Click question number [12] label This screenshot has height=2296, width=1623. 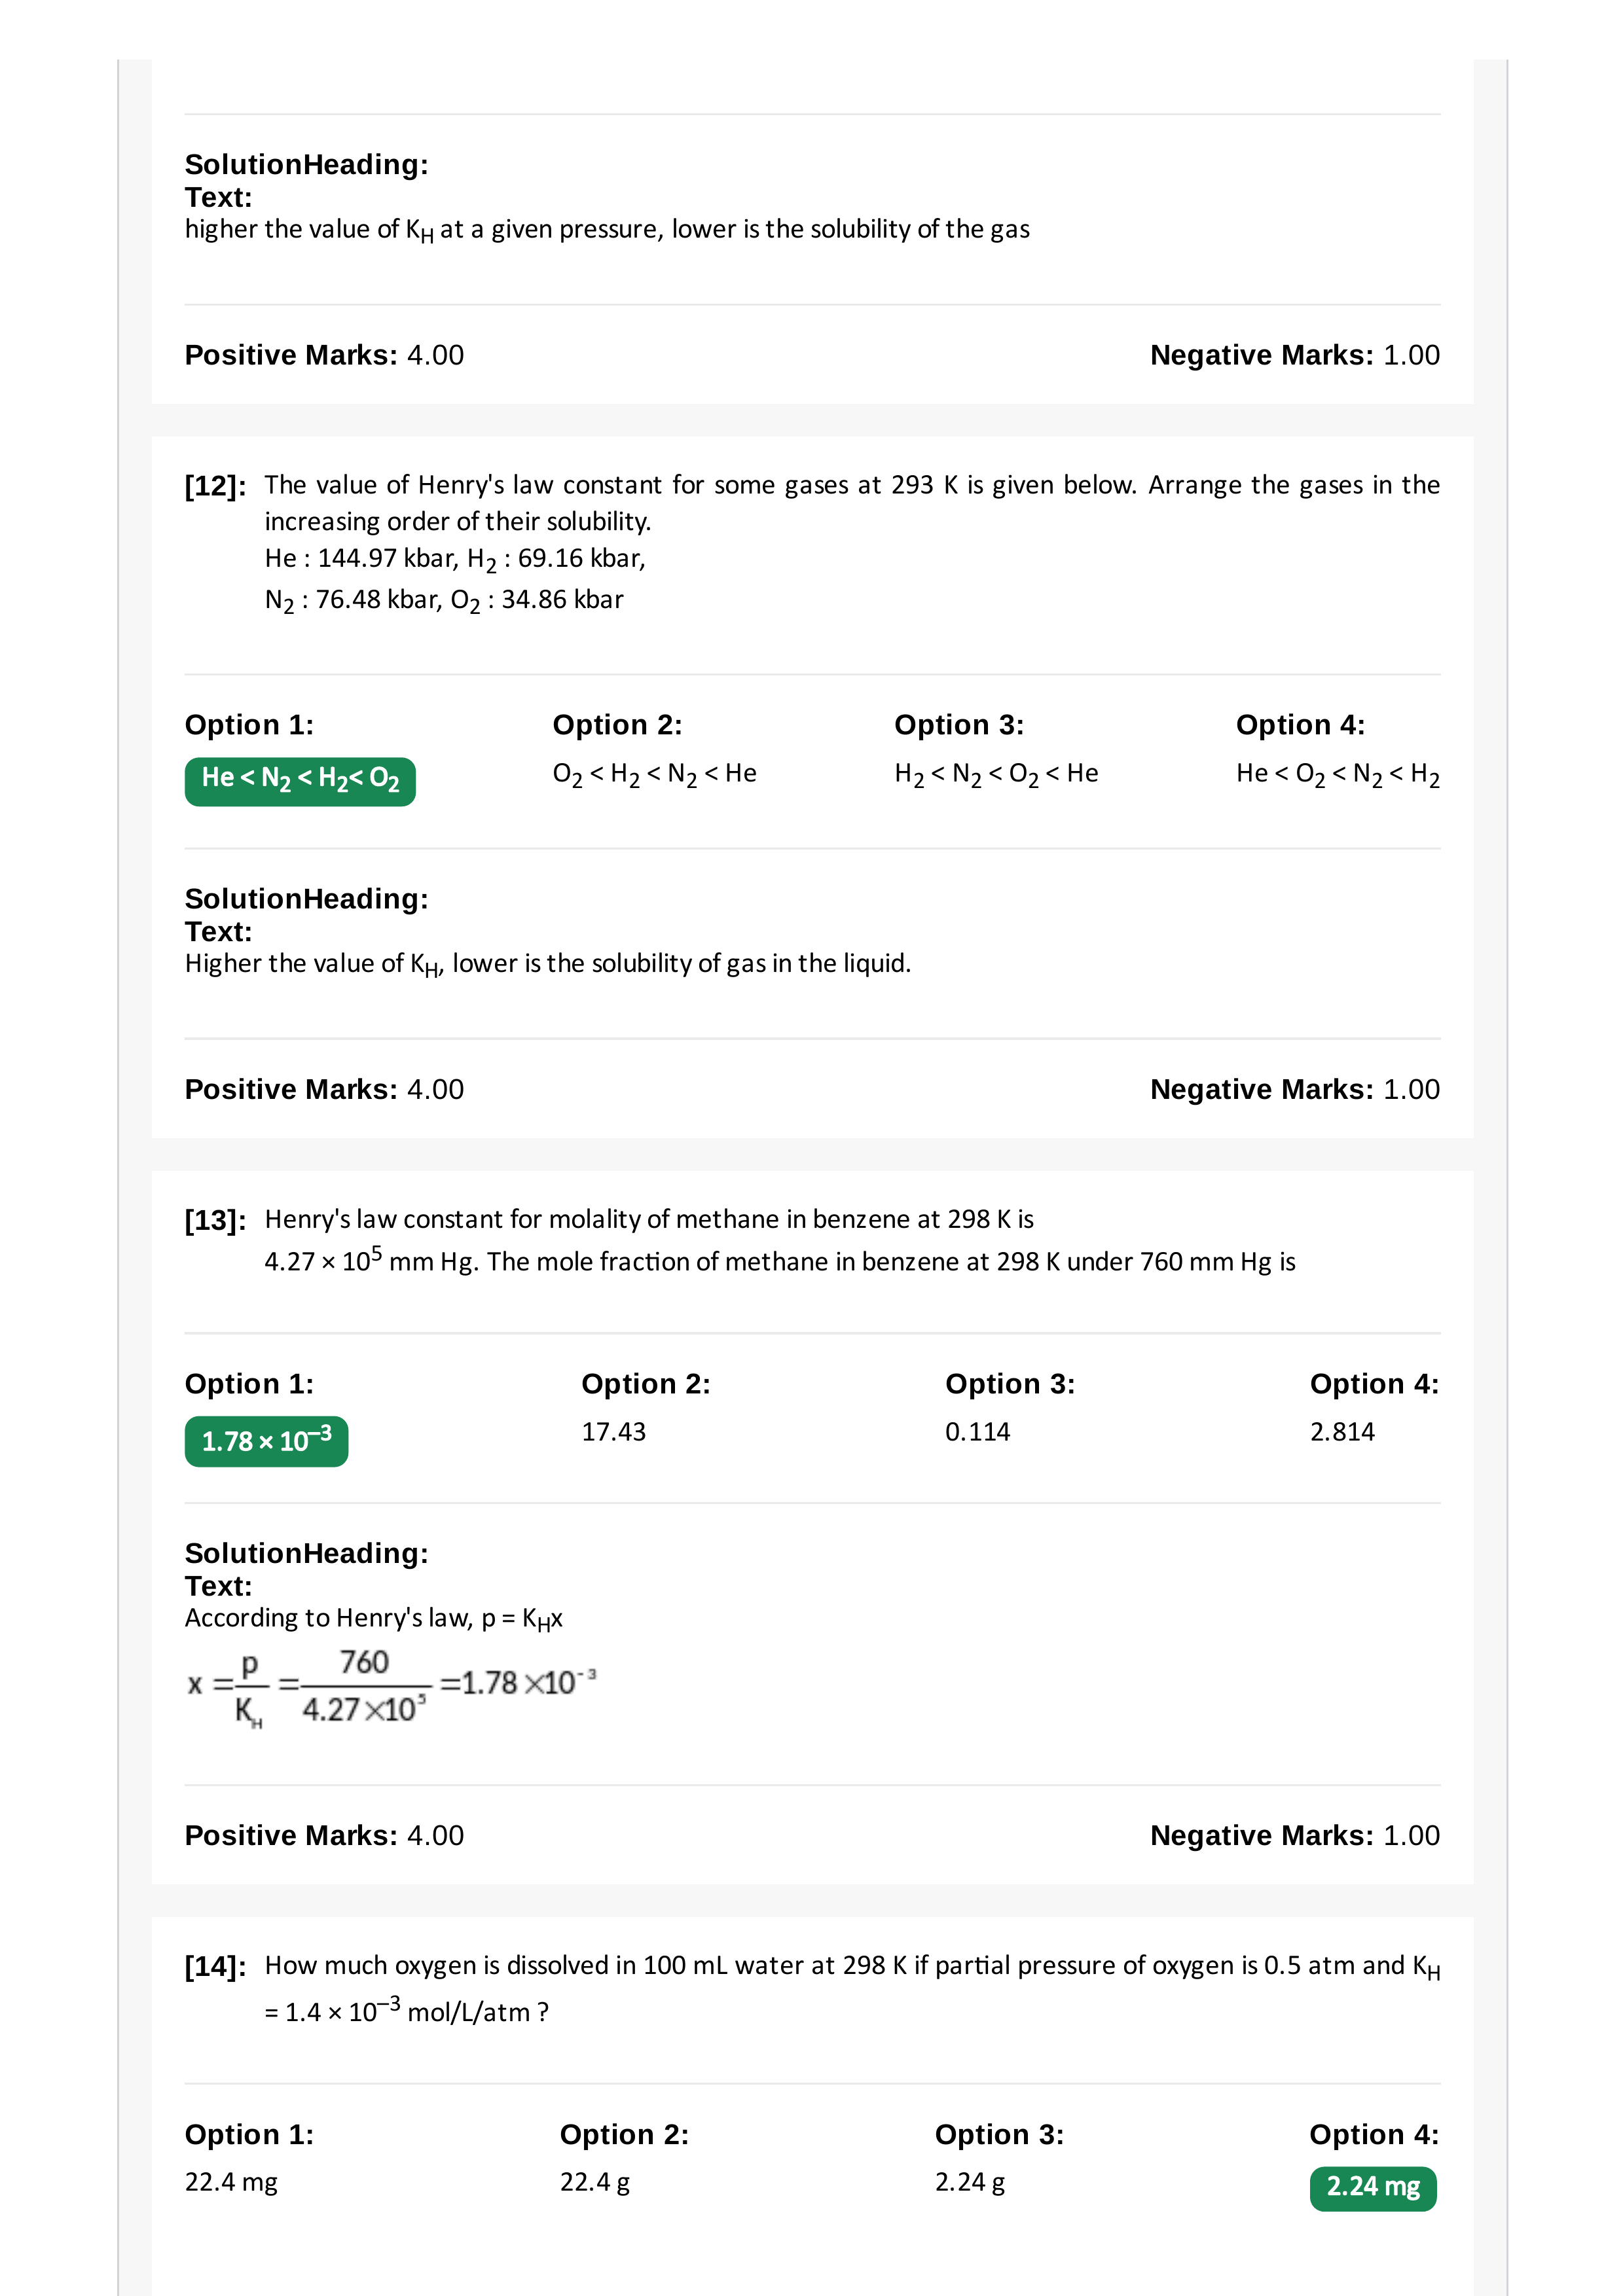pos(215,486)
